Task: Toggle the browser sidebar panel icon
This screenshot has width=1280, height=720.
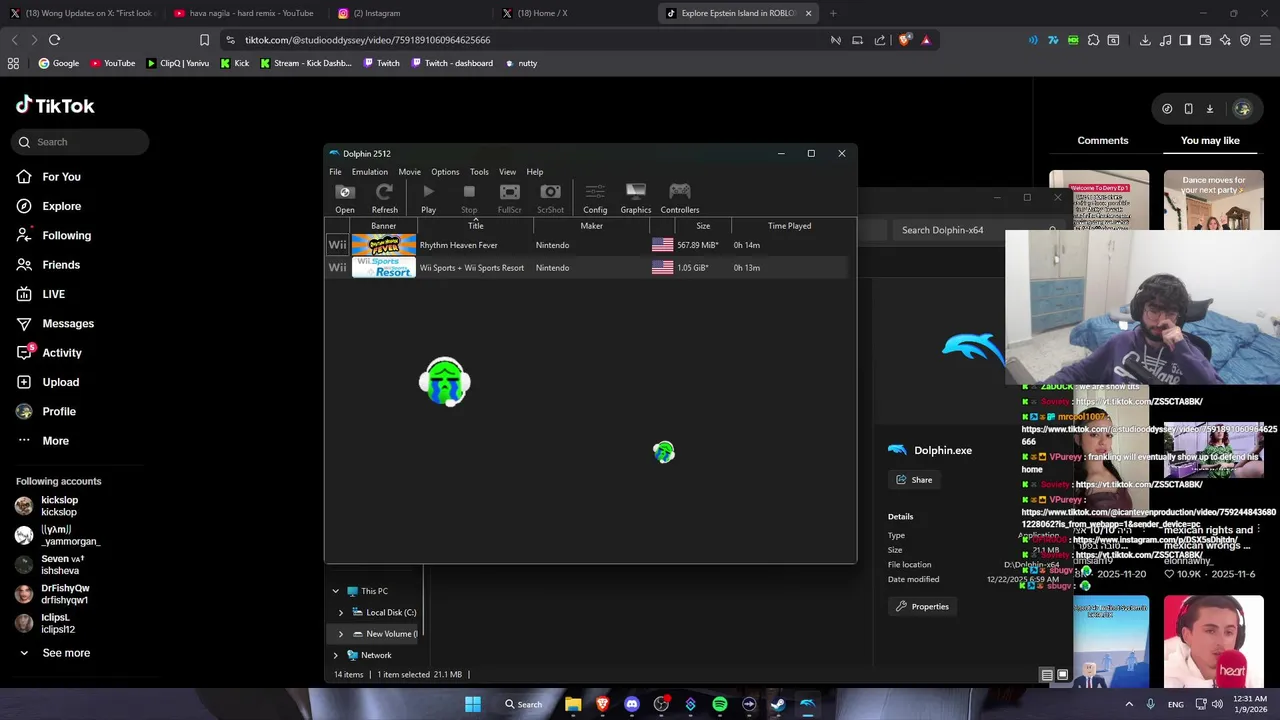Action: click(x=1185, y=40)
